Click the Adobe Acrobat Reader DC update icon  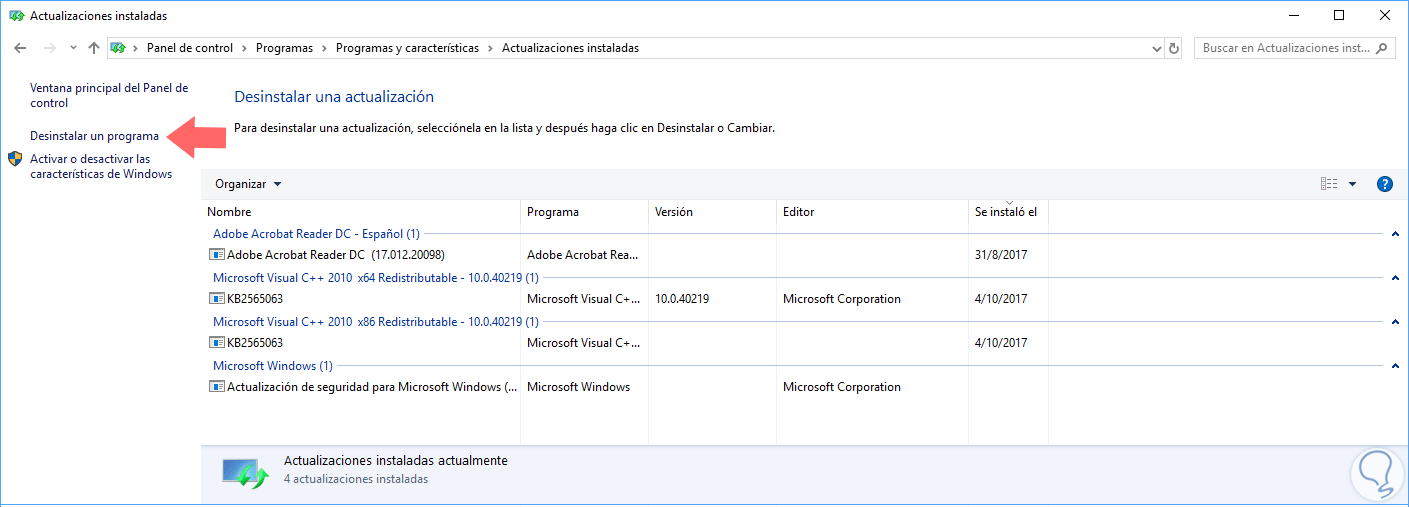click(x=217, y=255)
